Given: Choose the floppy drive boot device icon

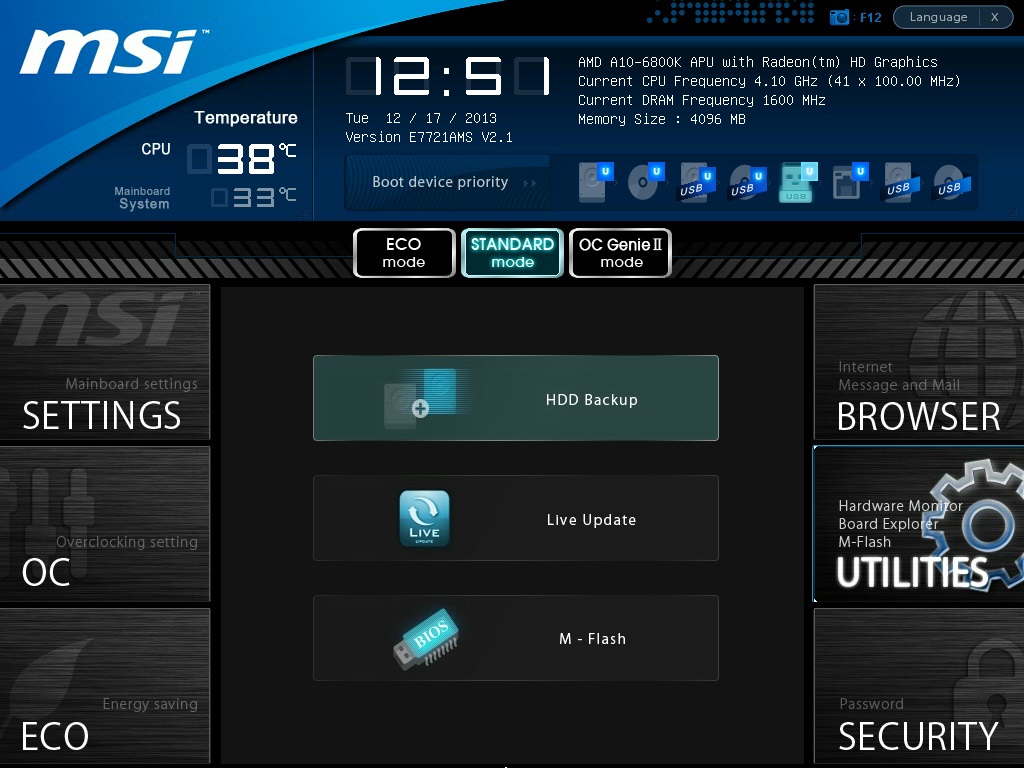Looking at the screenshot, I should (x=848, y=182).
